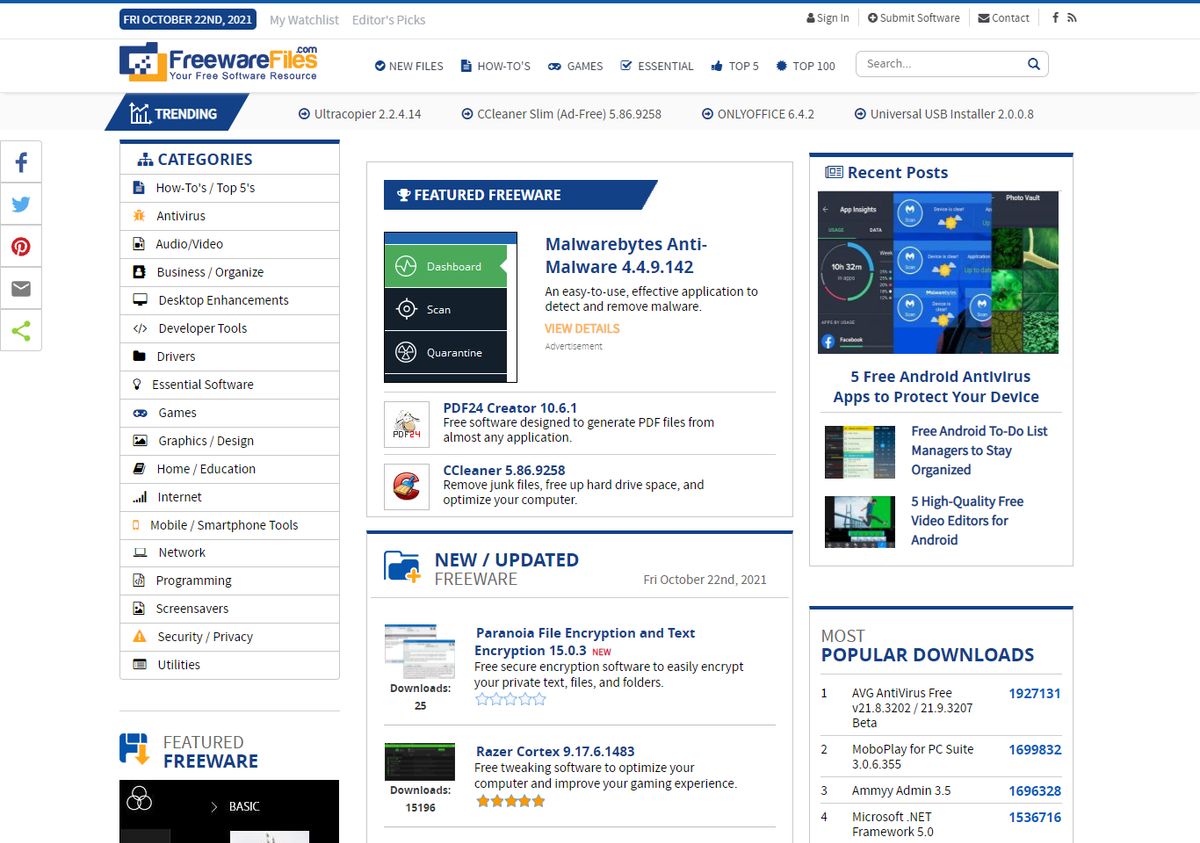Click the Graphics / Design image icon
The image size is (1200, 843).
pos(140,441)
